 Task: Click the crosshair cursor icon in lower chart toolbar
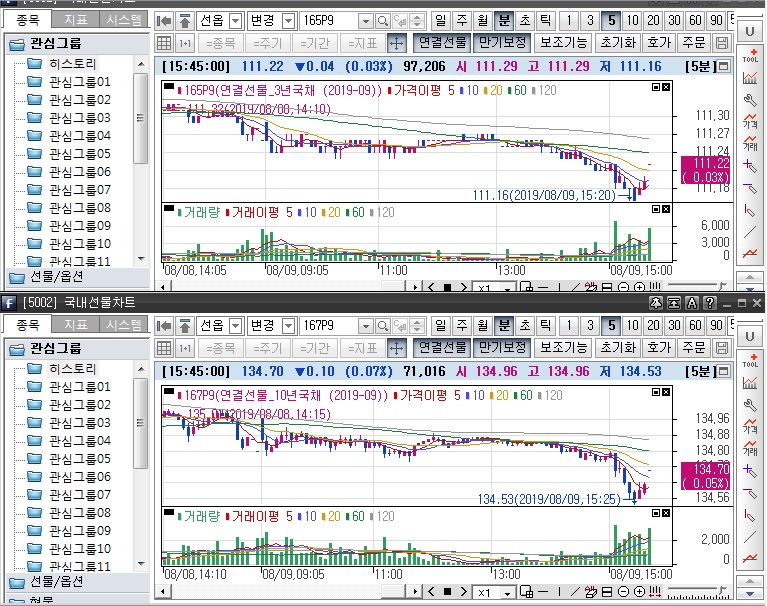pos(396,348)
